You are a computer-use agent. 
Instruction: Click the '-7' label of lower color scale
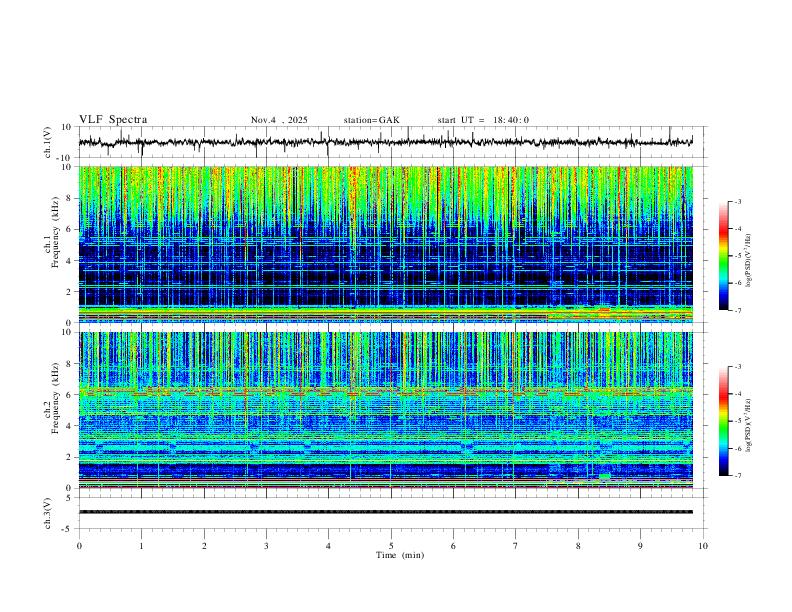[x=738, y=475]
